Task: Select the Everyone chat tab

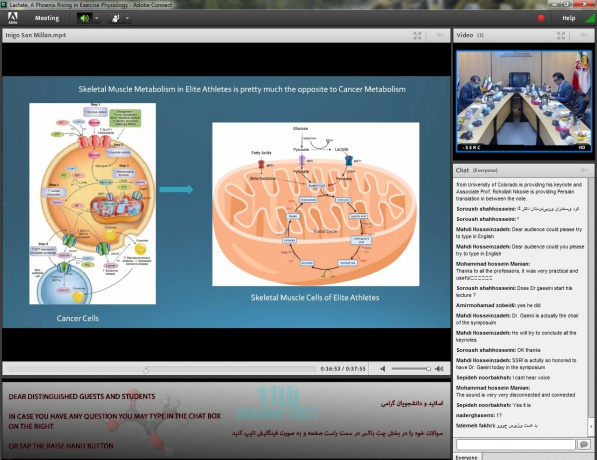Action: coord(467,457)
